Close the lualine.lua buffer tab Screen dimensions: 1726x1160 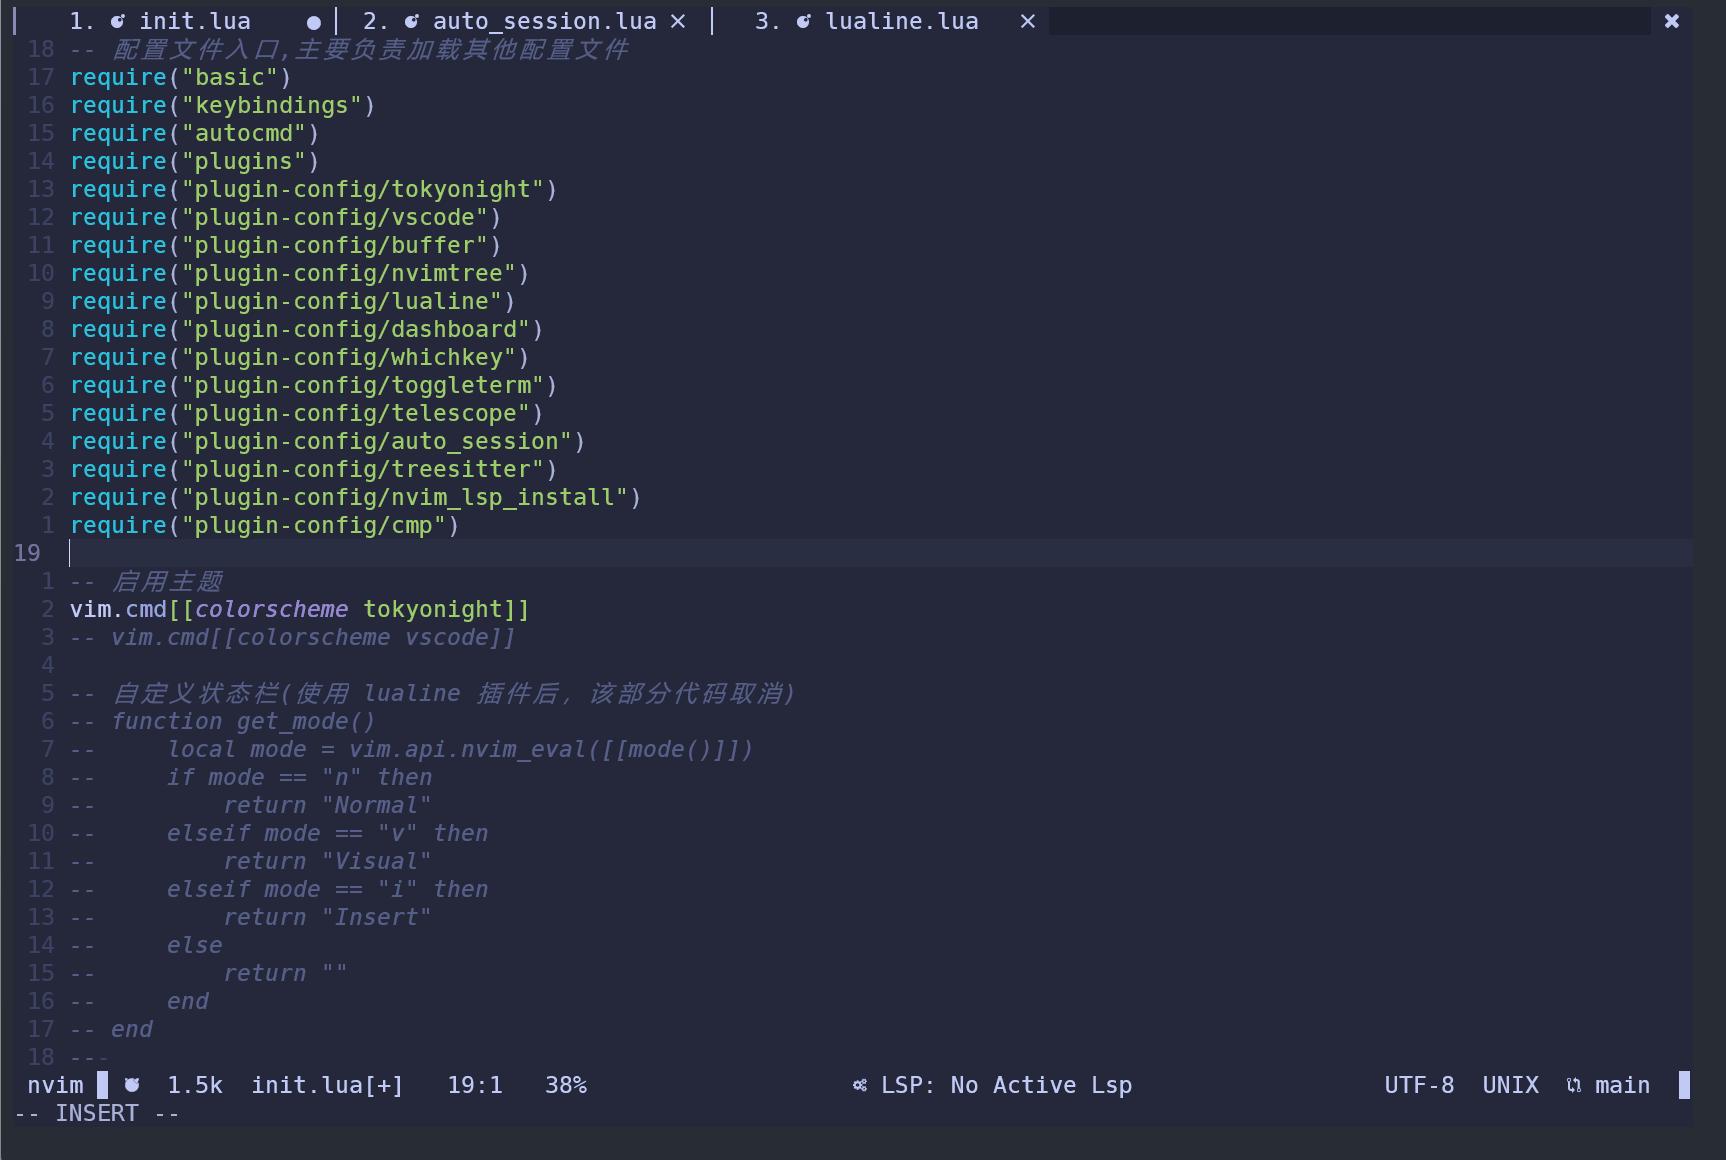tap(1027, 21)
